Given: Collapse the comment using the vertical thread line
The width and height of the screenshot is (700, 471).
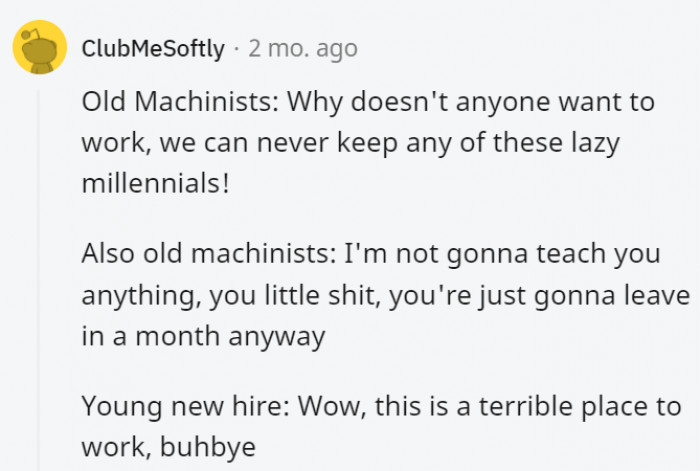Looking at the screenshot, I should [x=38, y=280].
